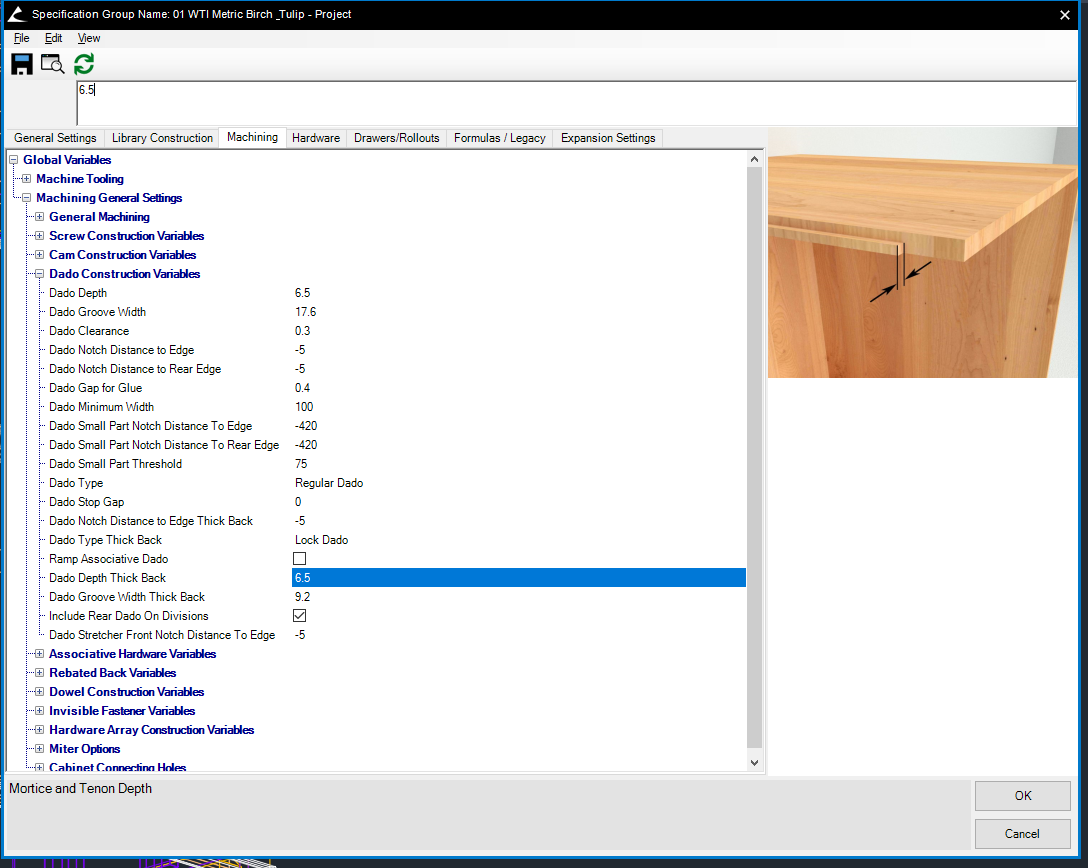Click highlighted Dado Depth Thick Back value

pos(519,577)
